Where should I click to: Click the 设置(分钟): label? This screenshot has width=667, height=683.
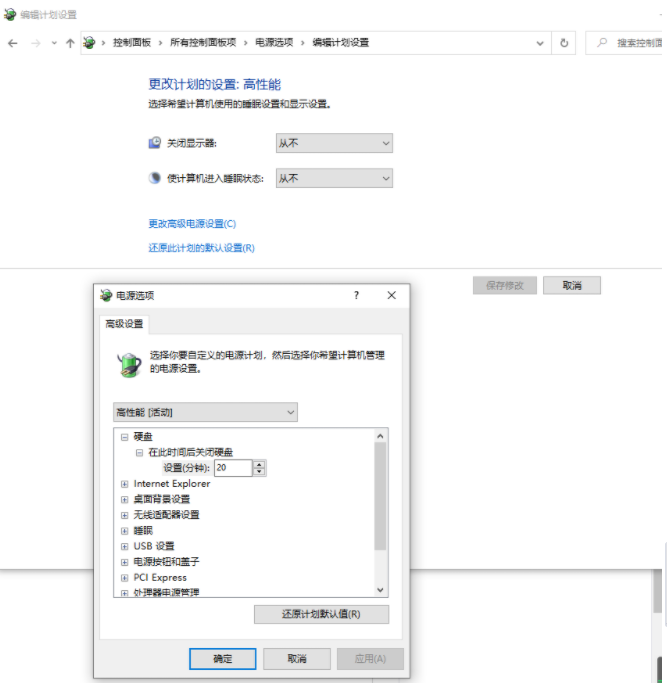click(186, 468)
